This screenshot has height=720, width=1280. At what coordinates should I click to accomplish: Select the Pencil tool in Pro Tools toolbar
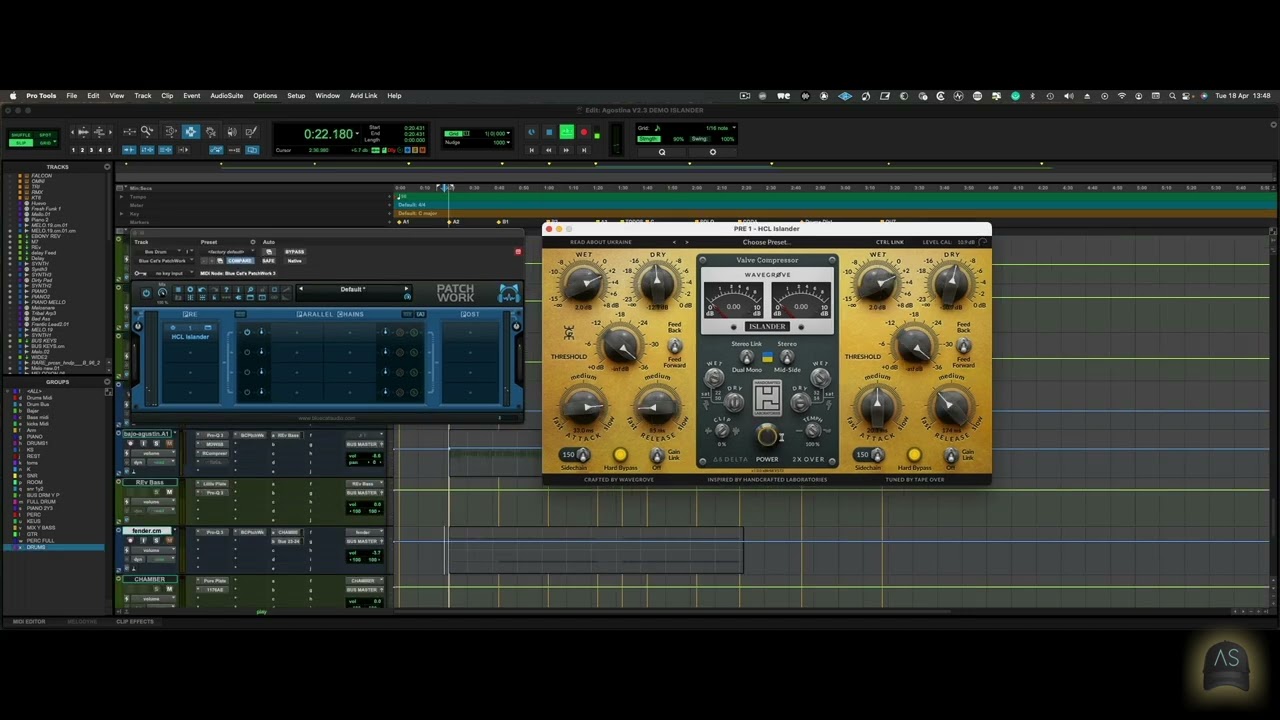(250, 131)
